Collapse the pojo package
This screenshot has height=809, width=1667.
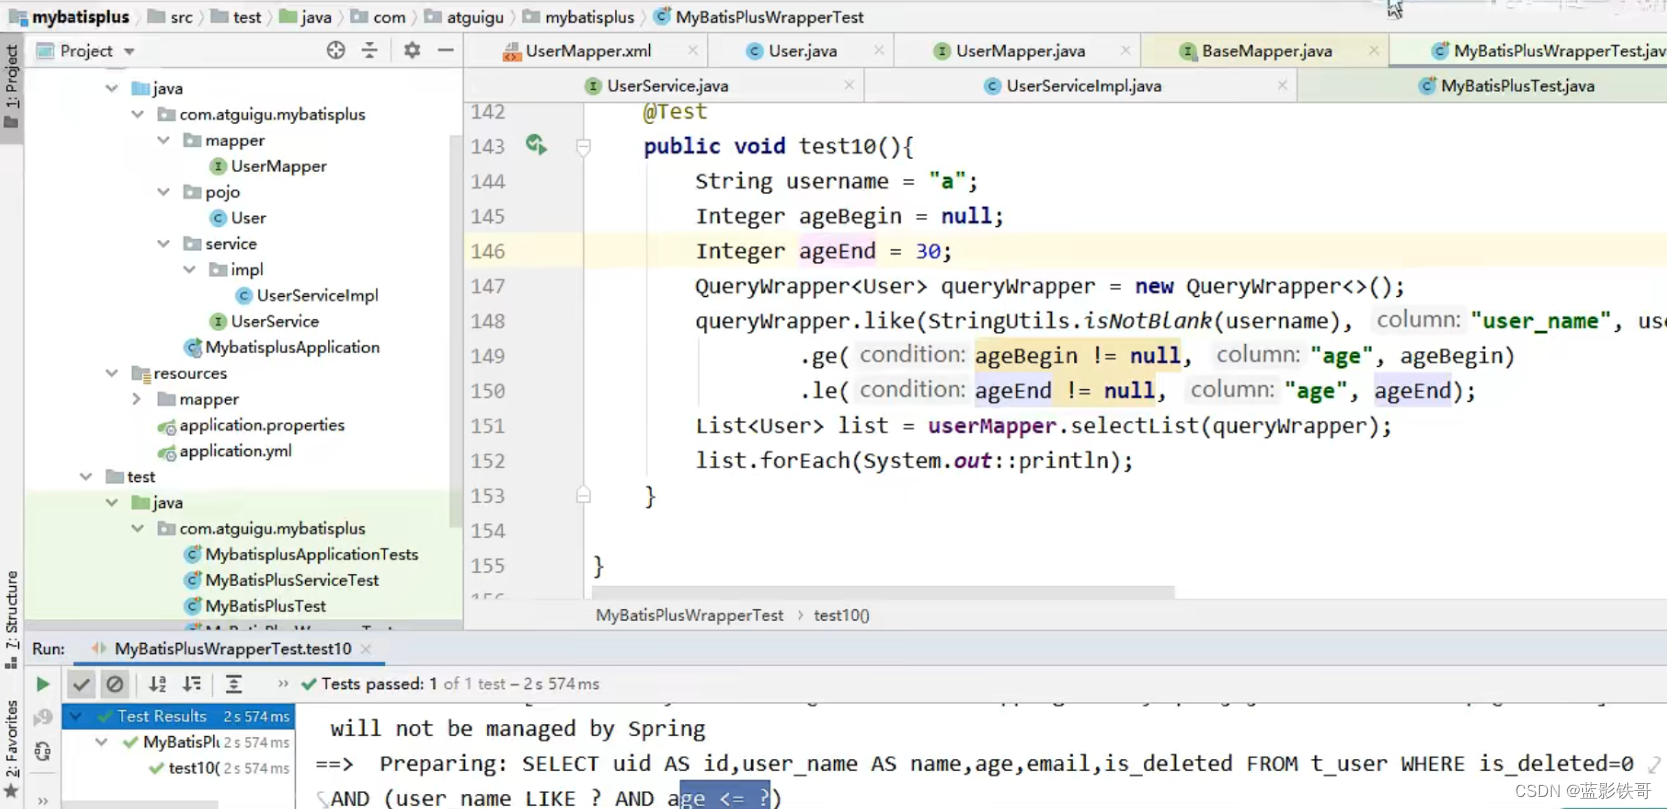[163, 192]
